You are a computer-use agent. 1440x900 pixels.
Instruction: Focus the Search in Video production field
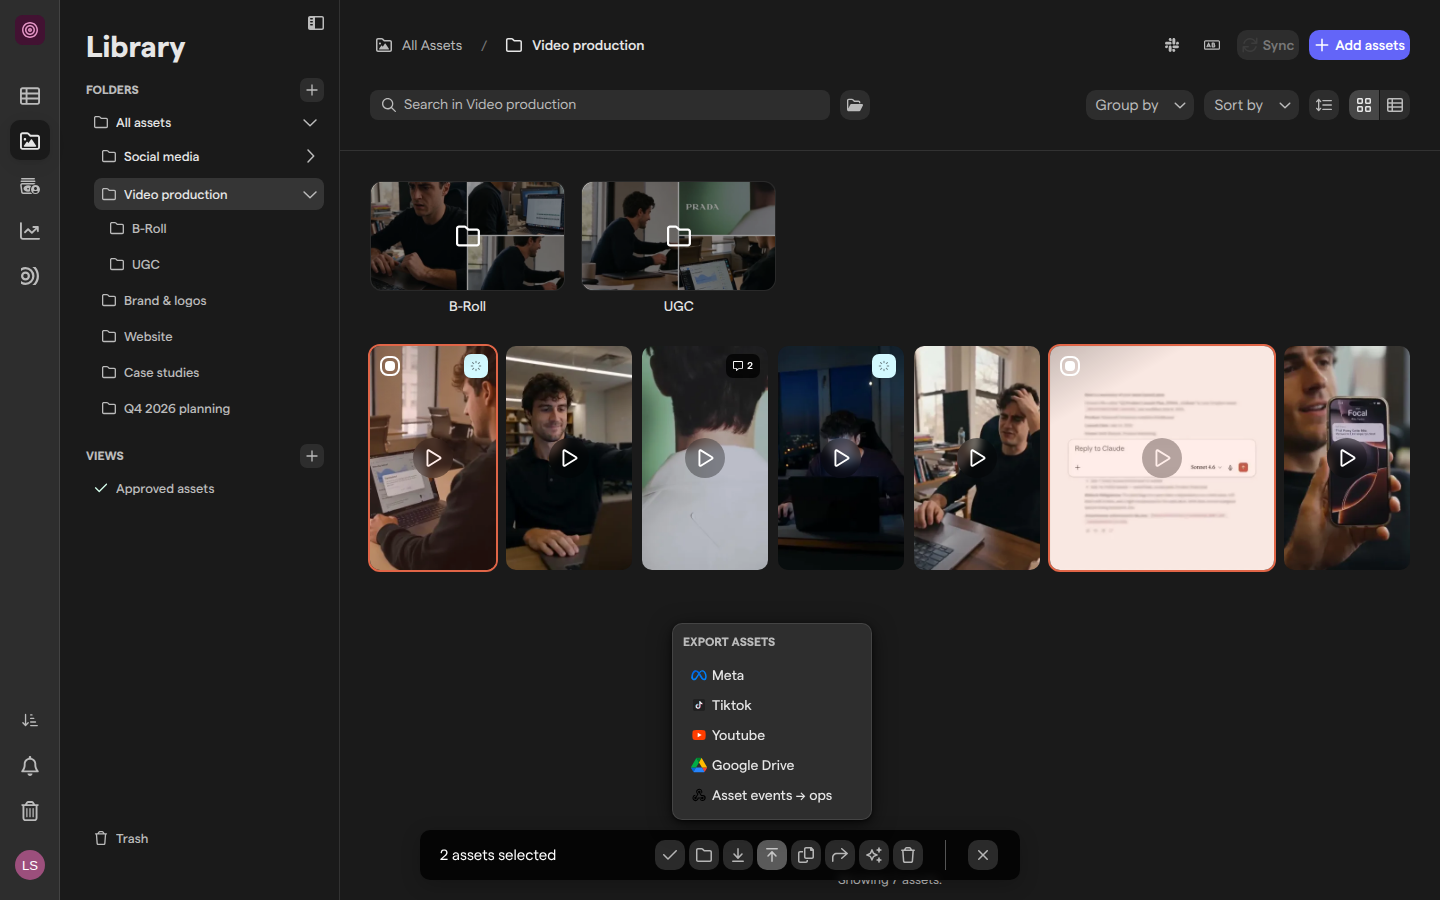tap(600, 105)
